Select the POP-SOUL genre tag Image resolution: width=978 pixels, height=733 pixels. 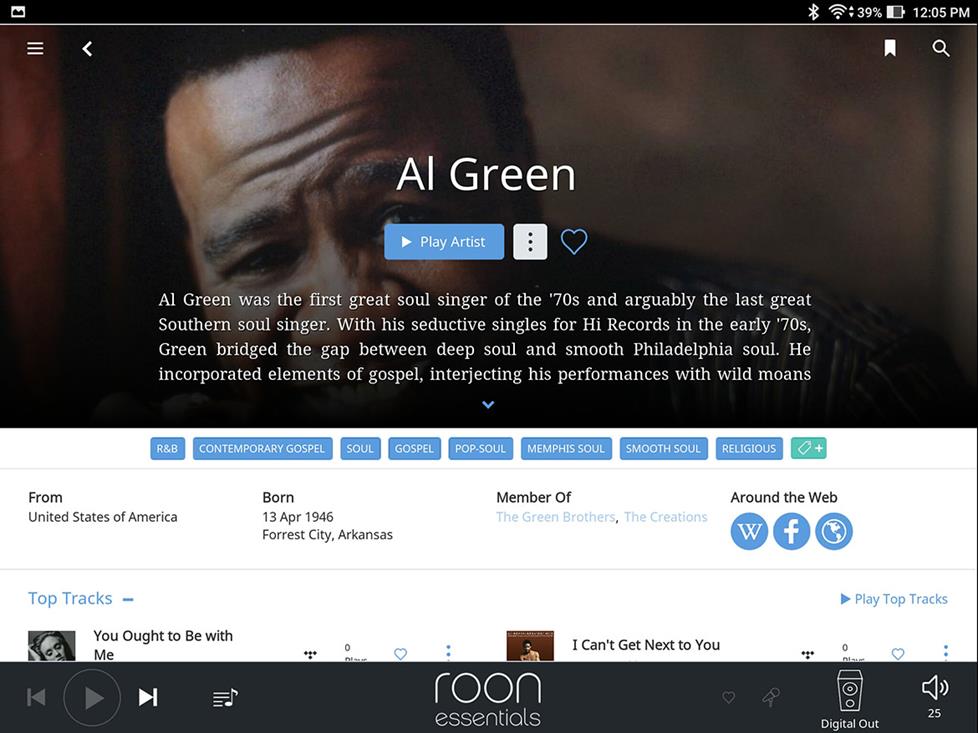480,449
